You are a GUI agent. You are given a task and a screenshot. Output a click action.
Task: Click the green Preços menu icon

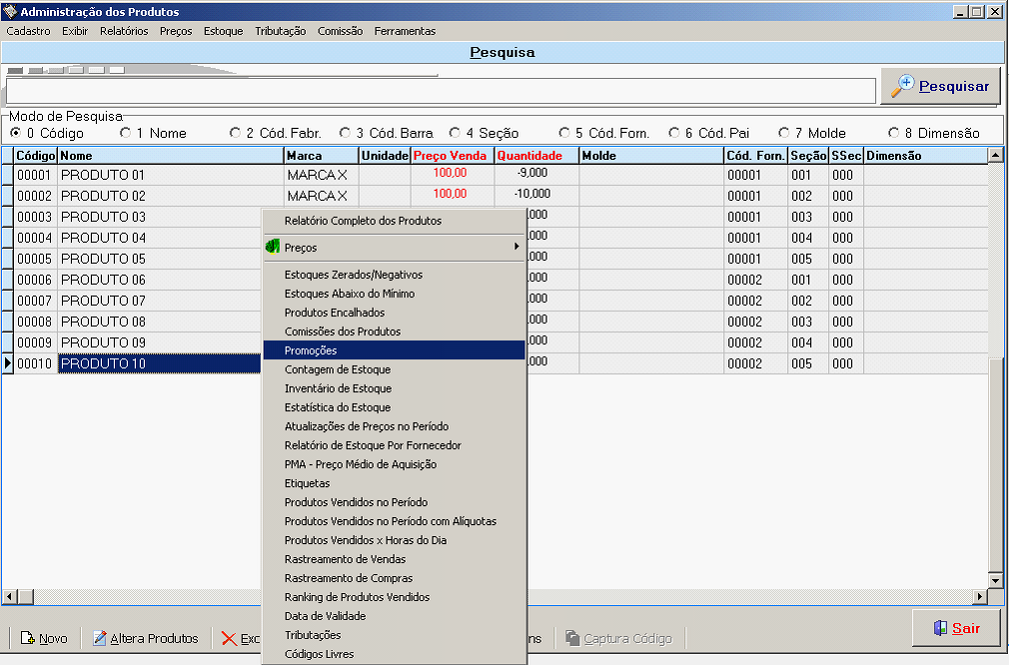[x=272, y=246]
